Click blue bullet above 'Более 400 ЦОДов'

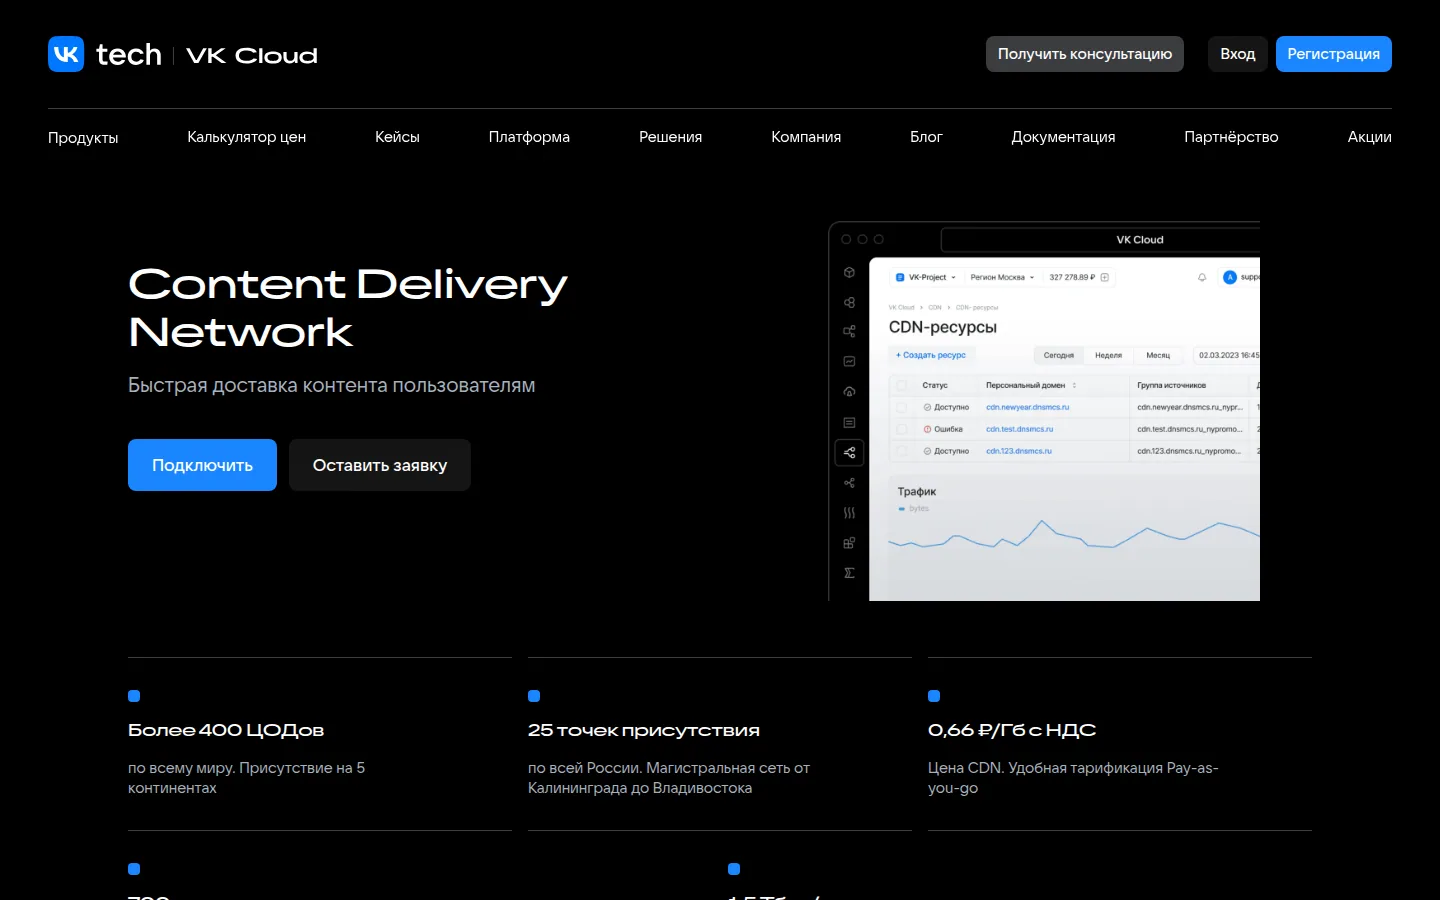click(x=134, y=696)
